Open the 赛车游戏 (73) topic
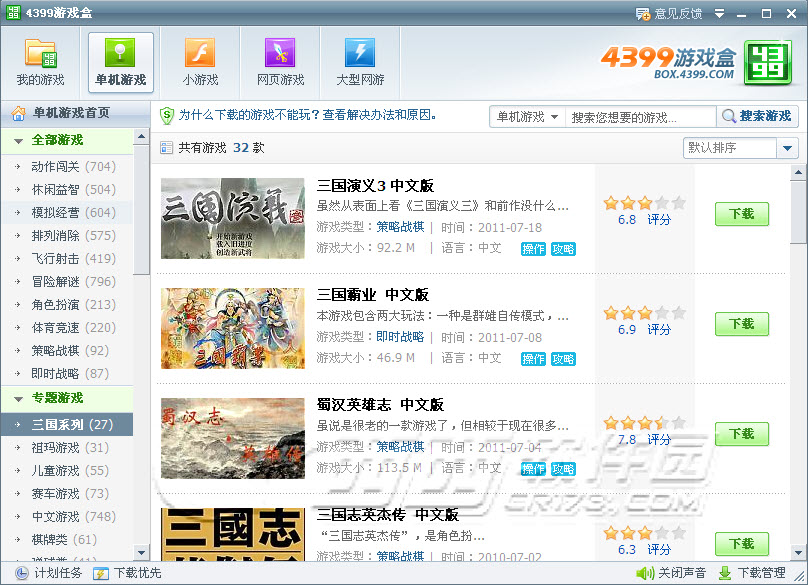This screenshot has width=808, height=585. (x=67, y=493)
